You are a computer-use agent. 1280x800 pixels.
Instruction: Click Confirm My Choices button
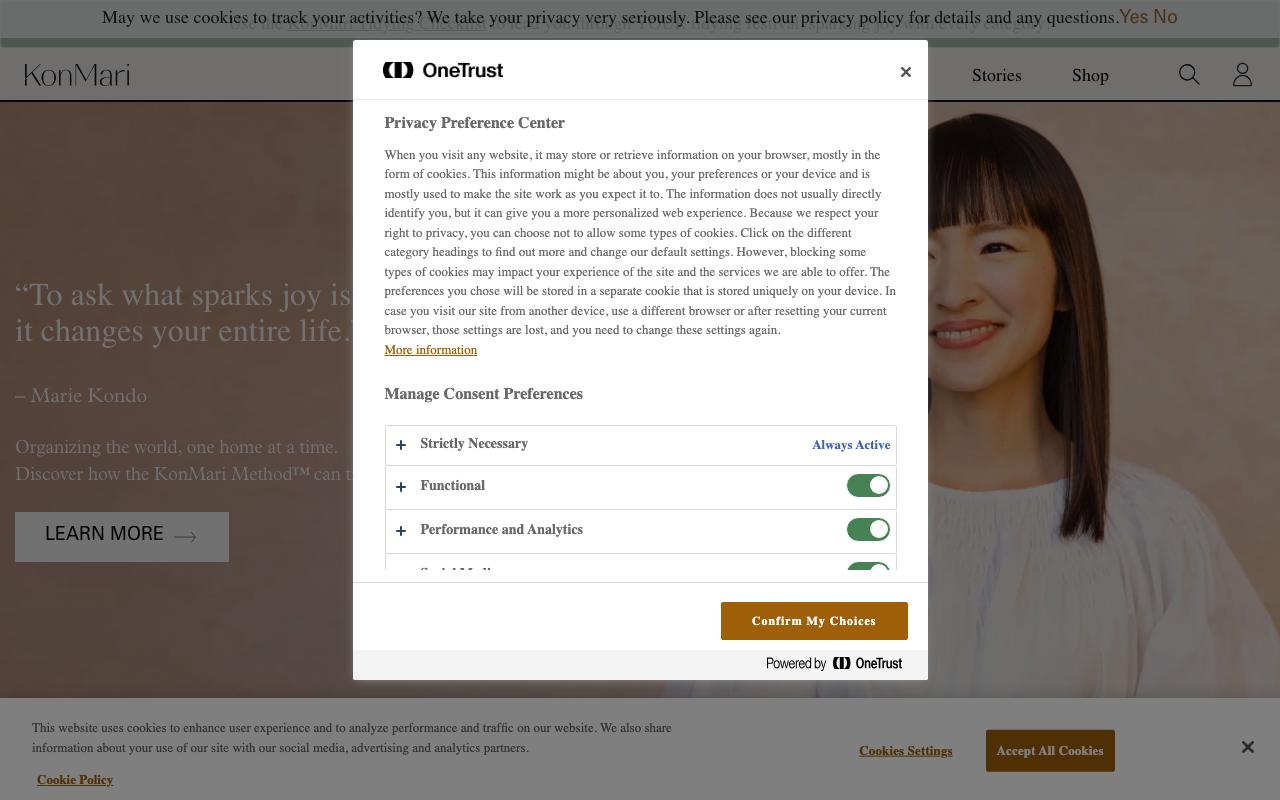814,621
